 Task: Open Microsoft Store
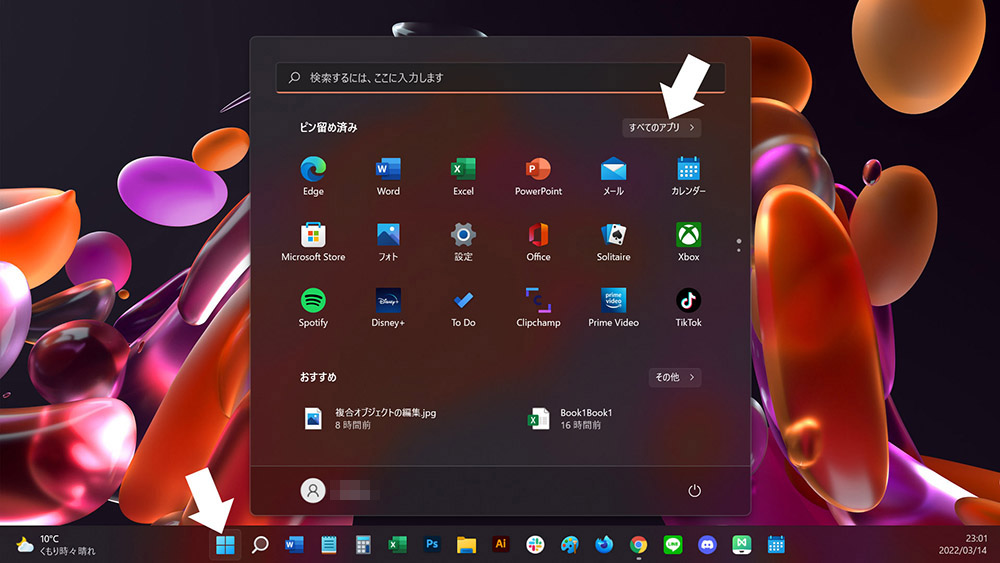click(x=313, y=242)
